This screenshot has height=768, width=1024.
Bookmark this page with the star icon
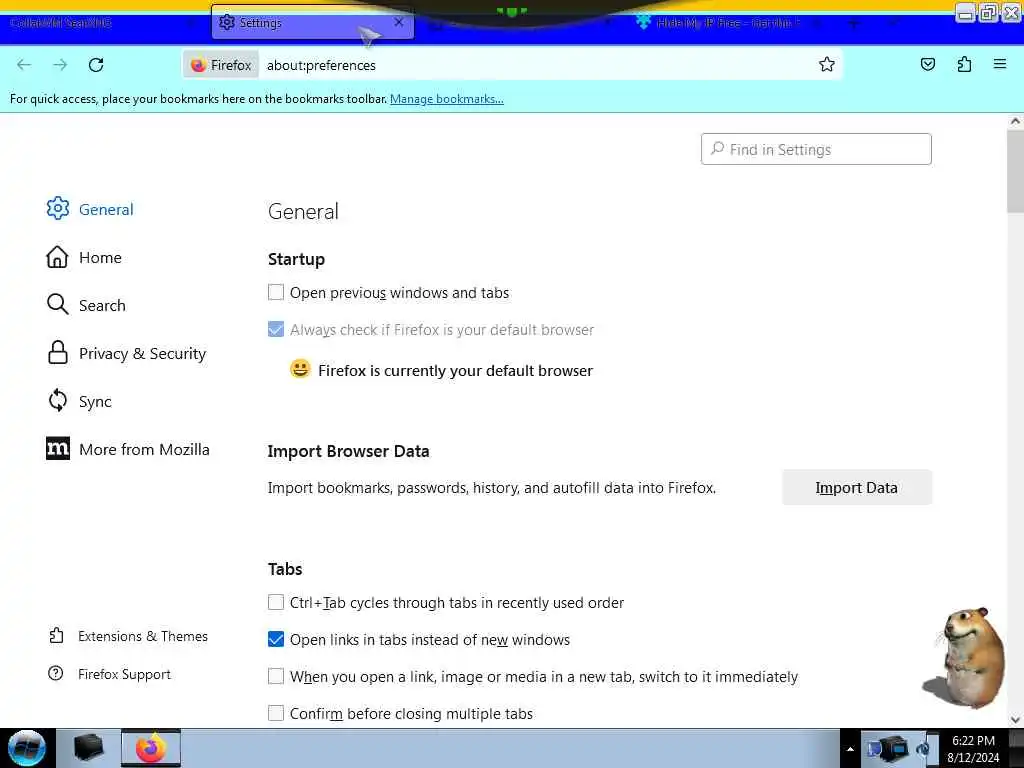827,64
